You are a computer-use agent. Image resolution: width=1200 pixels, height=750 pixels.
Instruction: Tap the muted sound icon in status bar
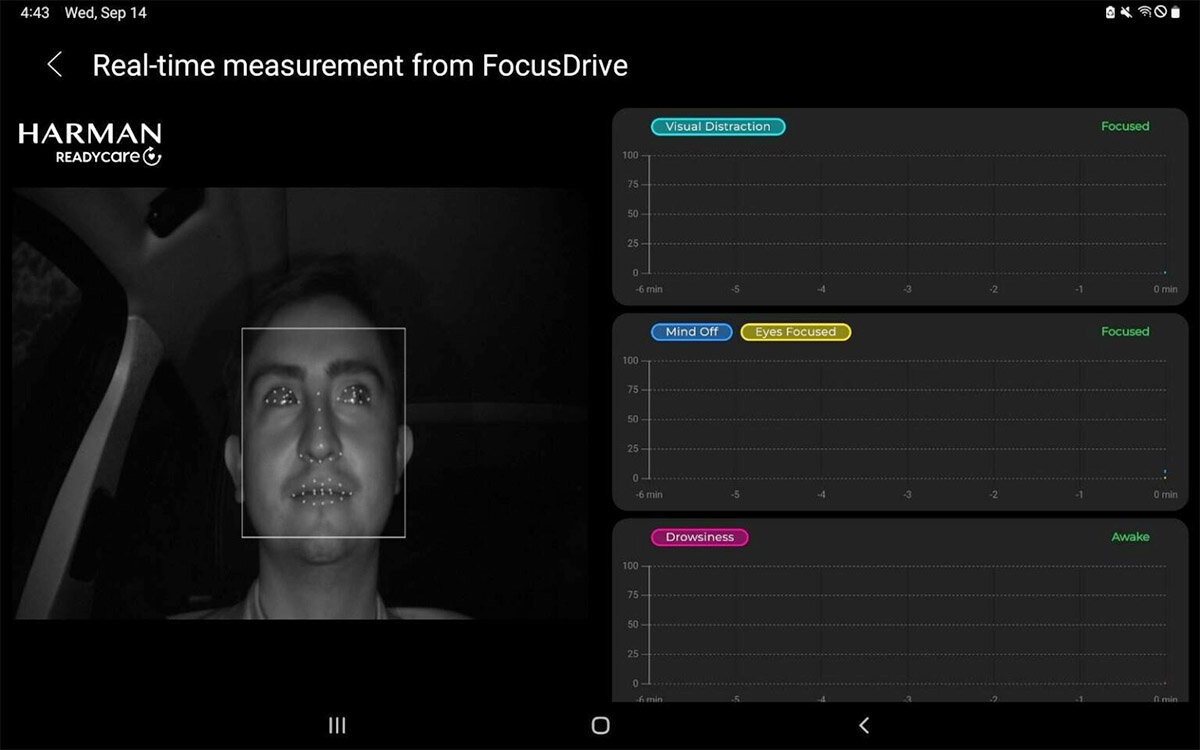click(x=1127, y=12)
